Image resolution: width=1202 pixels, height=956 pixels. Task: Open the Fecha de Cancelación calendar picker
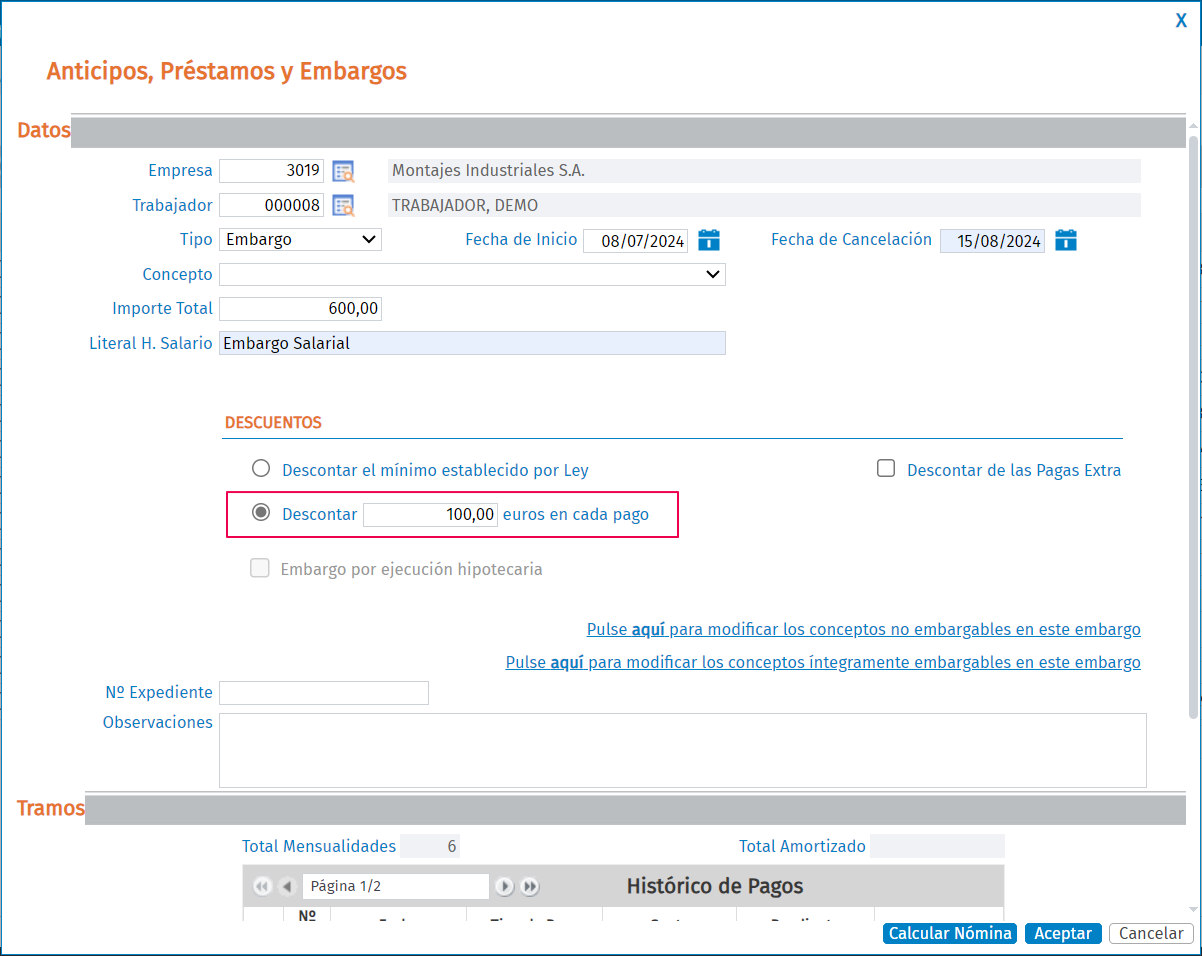pyautogui.click(x=1066, y=240)
